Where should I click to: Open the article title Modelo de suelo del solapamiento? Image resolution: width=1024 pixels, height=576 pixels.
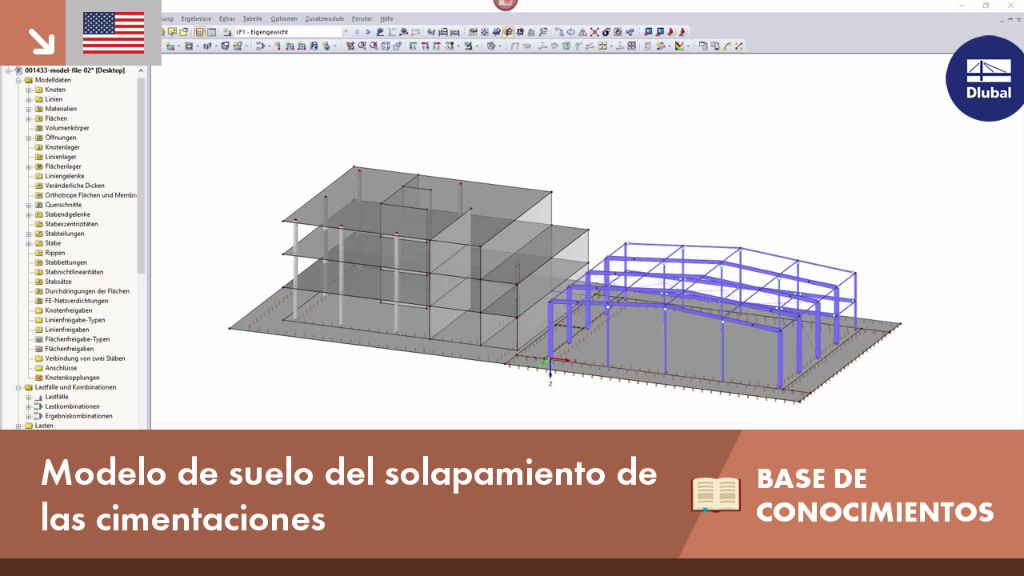349,495
